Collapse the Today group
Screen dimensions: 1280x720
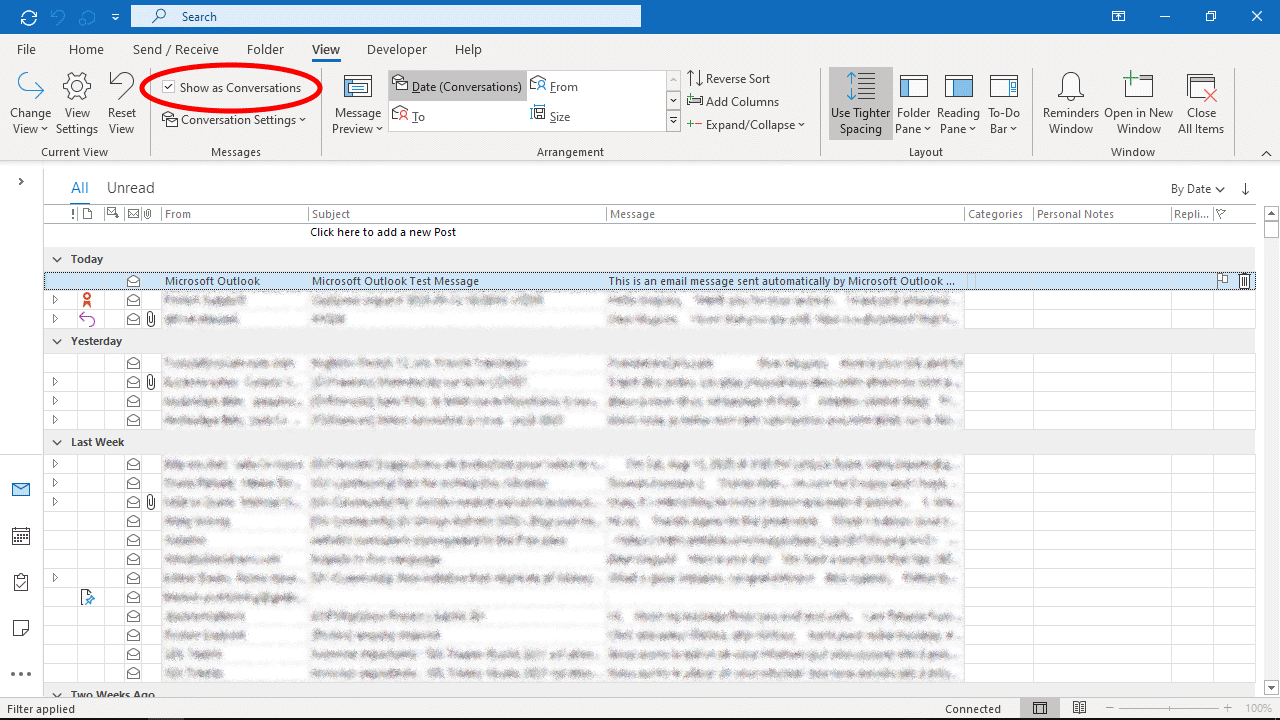[x=57, y=259]
